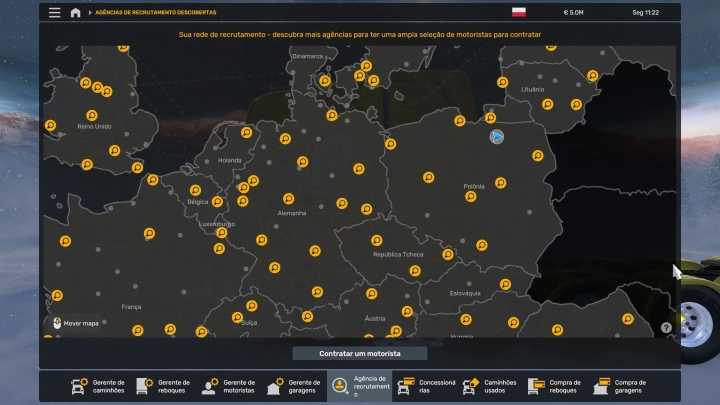
Task: Select Agência de recrutamento tab
Action: tap(359, 386)
